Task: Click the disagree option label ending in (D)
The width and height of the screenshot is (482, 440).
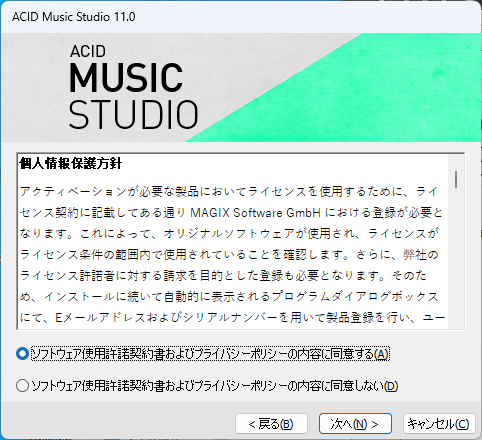Action: click(215, 386)
